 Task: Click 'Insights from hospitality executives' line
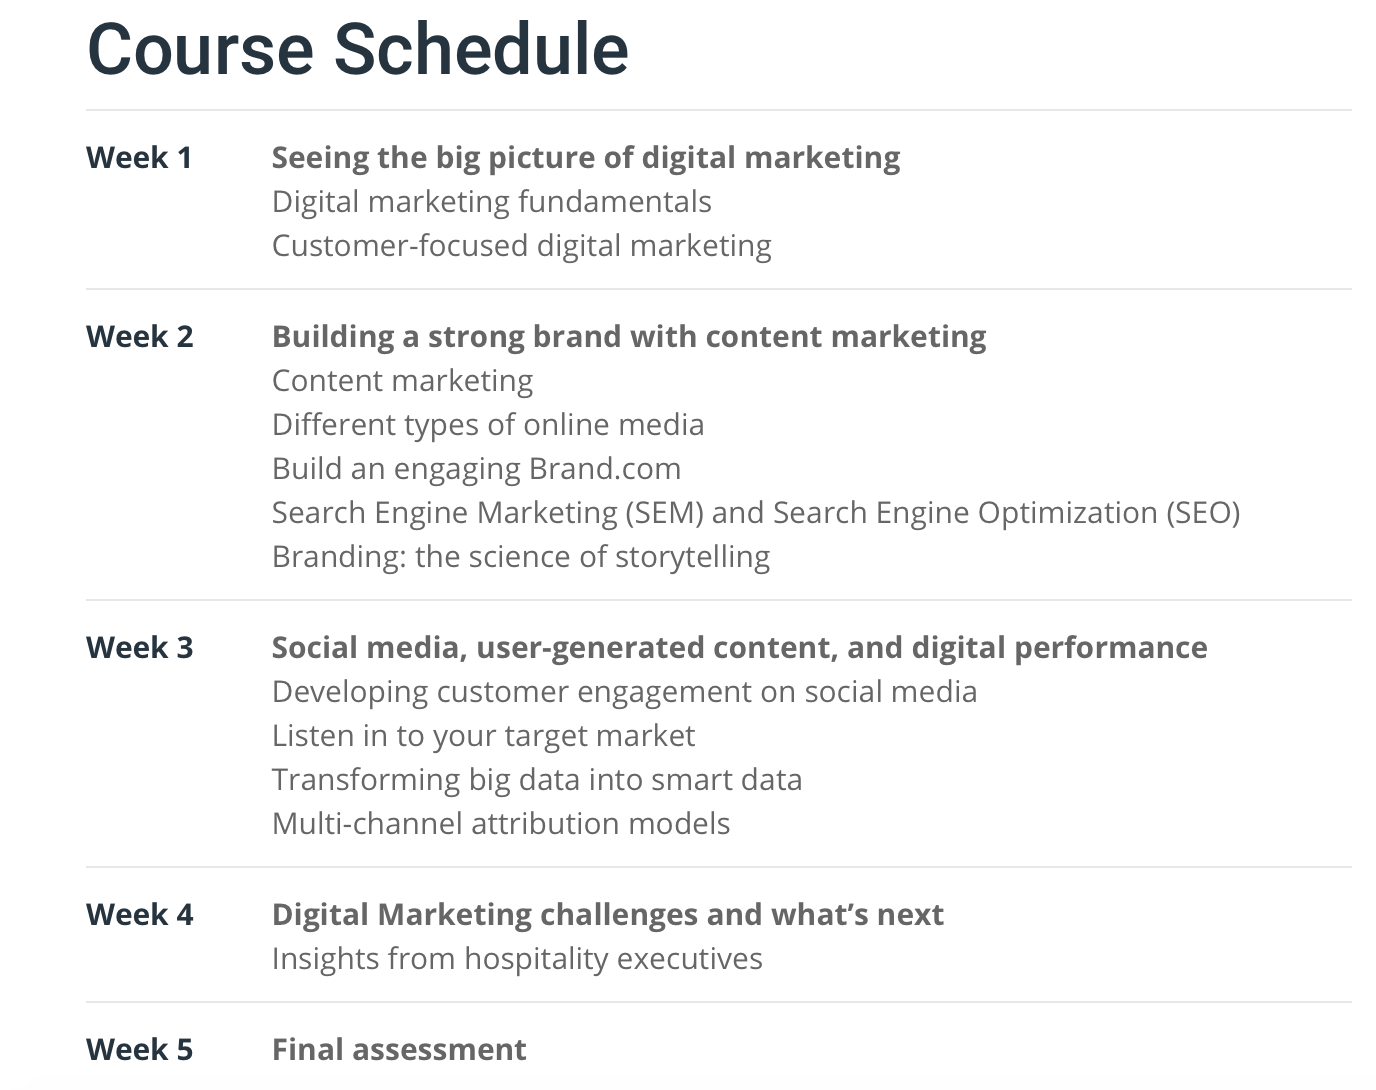pos(517,959)
